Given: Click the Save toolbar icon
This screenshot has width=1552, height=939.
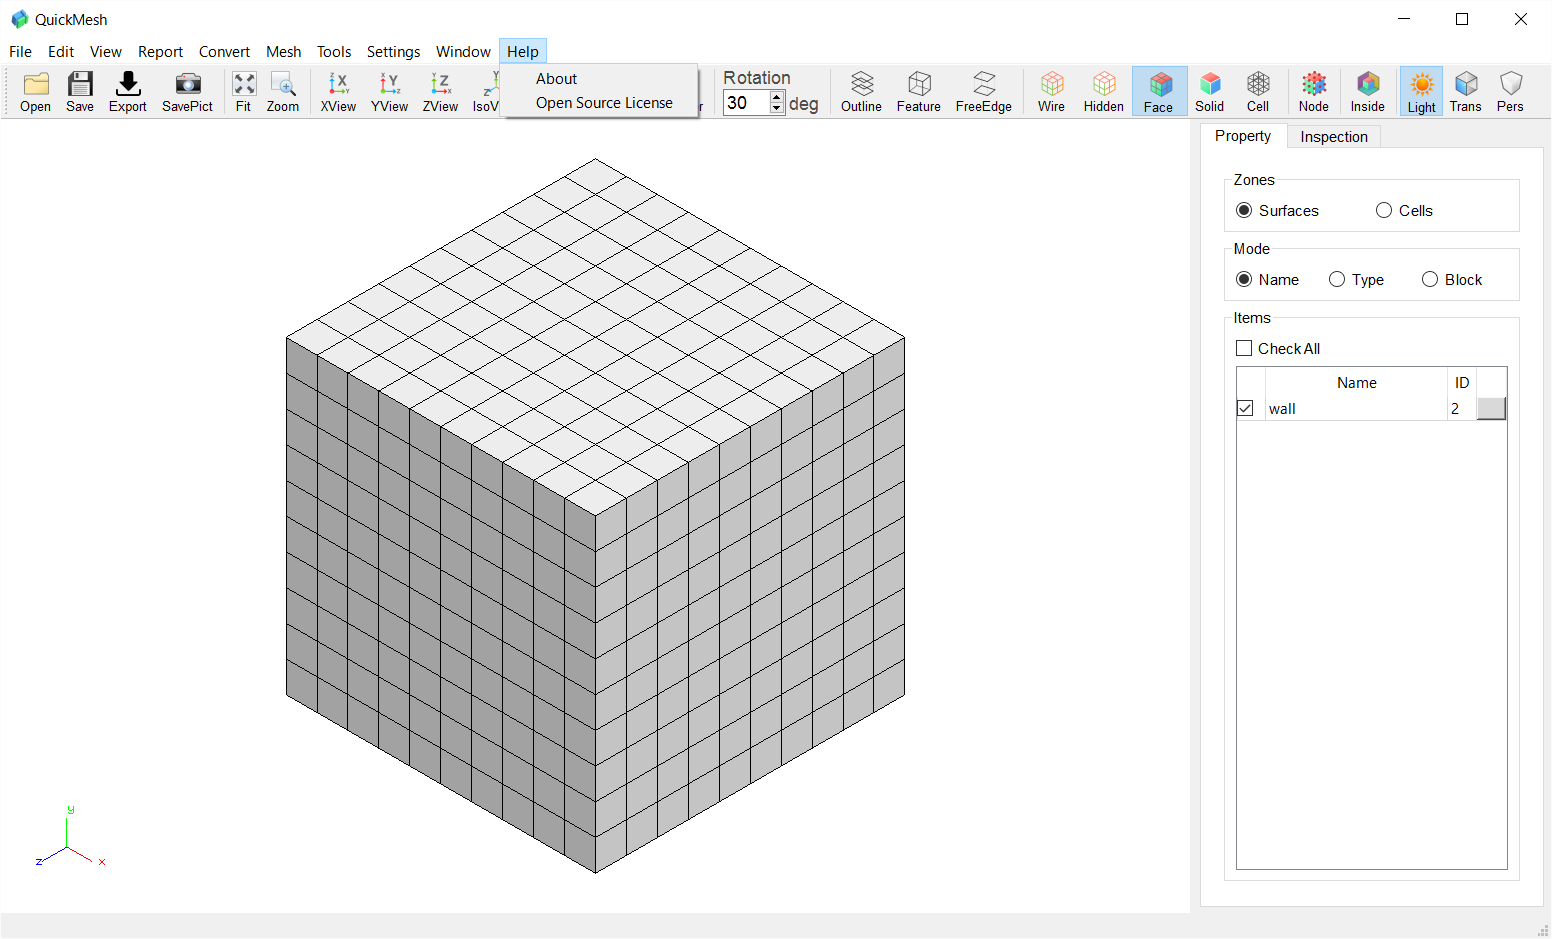Looking at the screenshot, I should [x=80, y=92].
